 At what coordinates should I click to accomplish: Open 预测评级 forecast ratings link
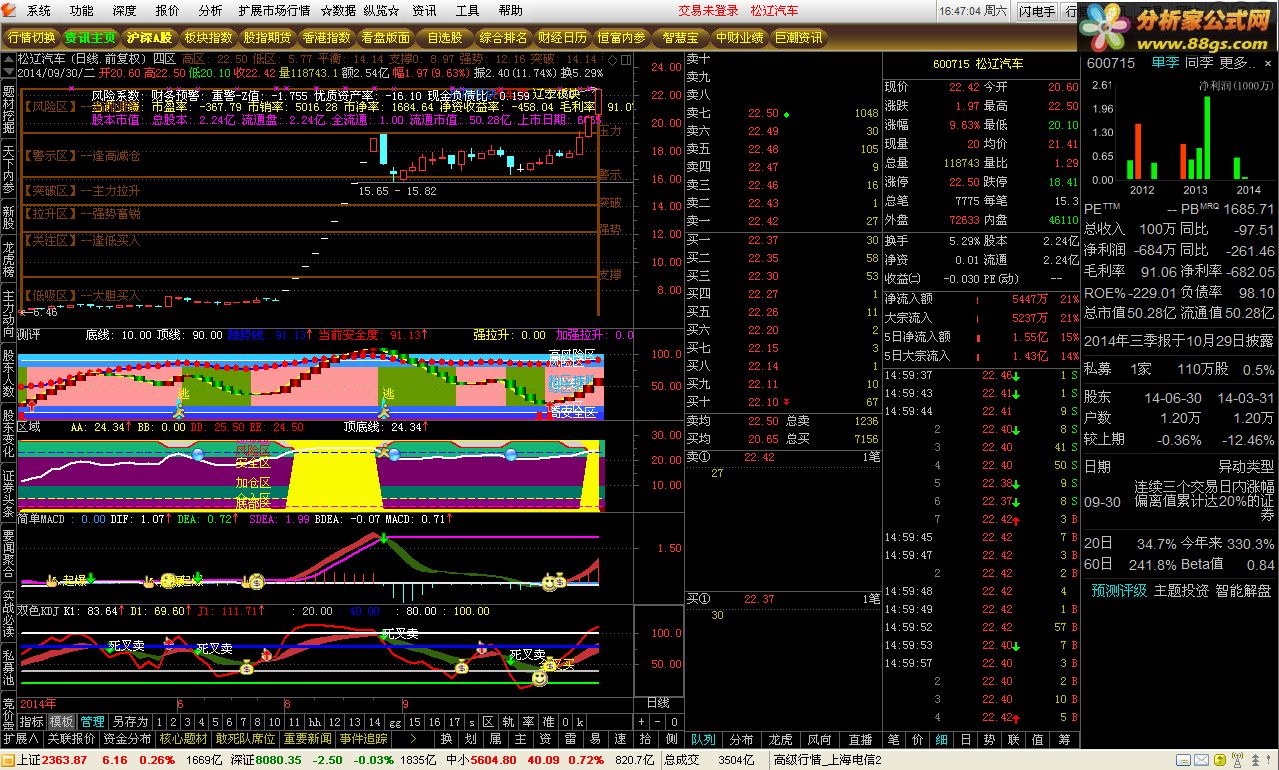pyautogui.click(x=1119, y=590)
